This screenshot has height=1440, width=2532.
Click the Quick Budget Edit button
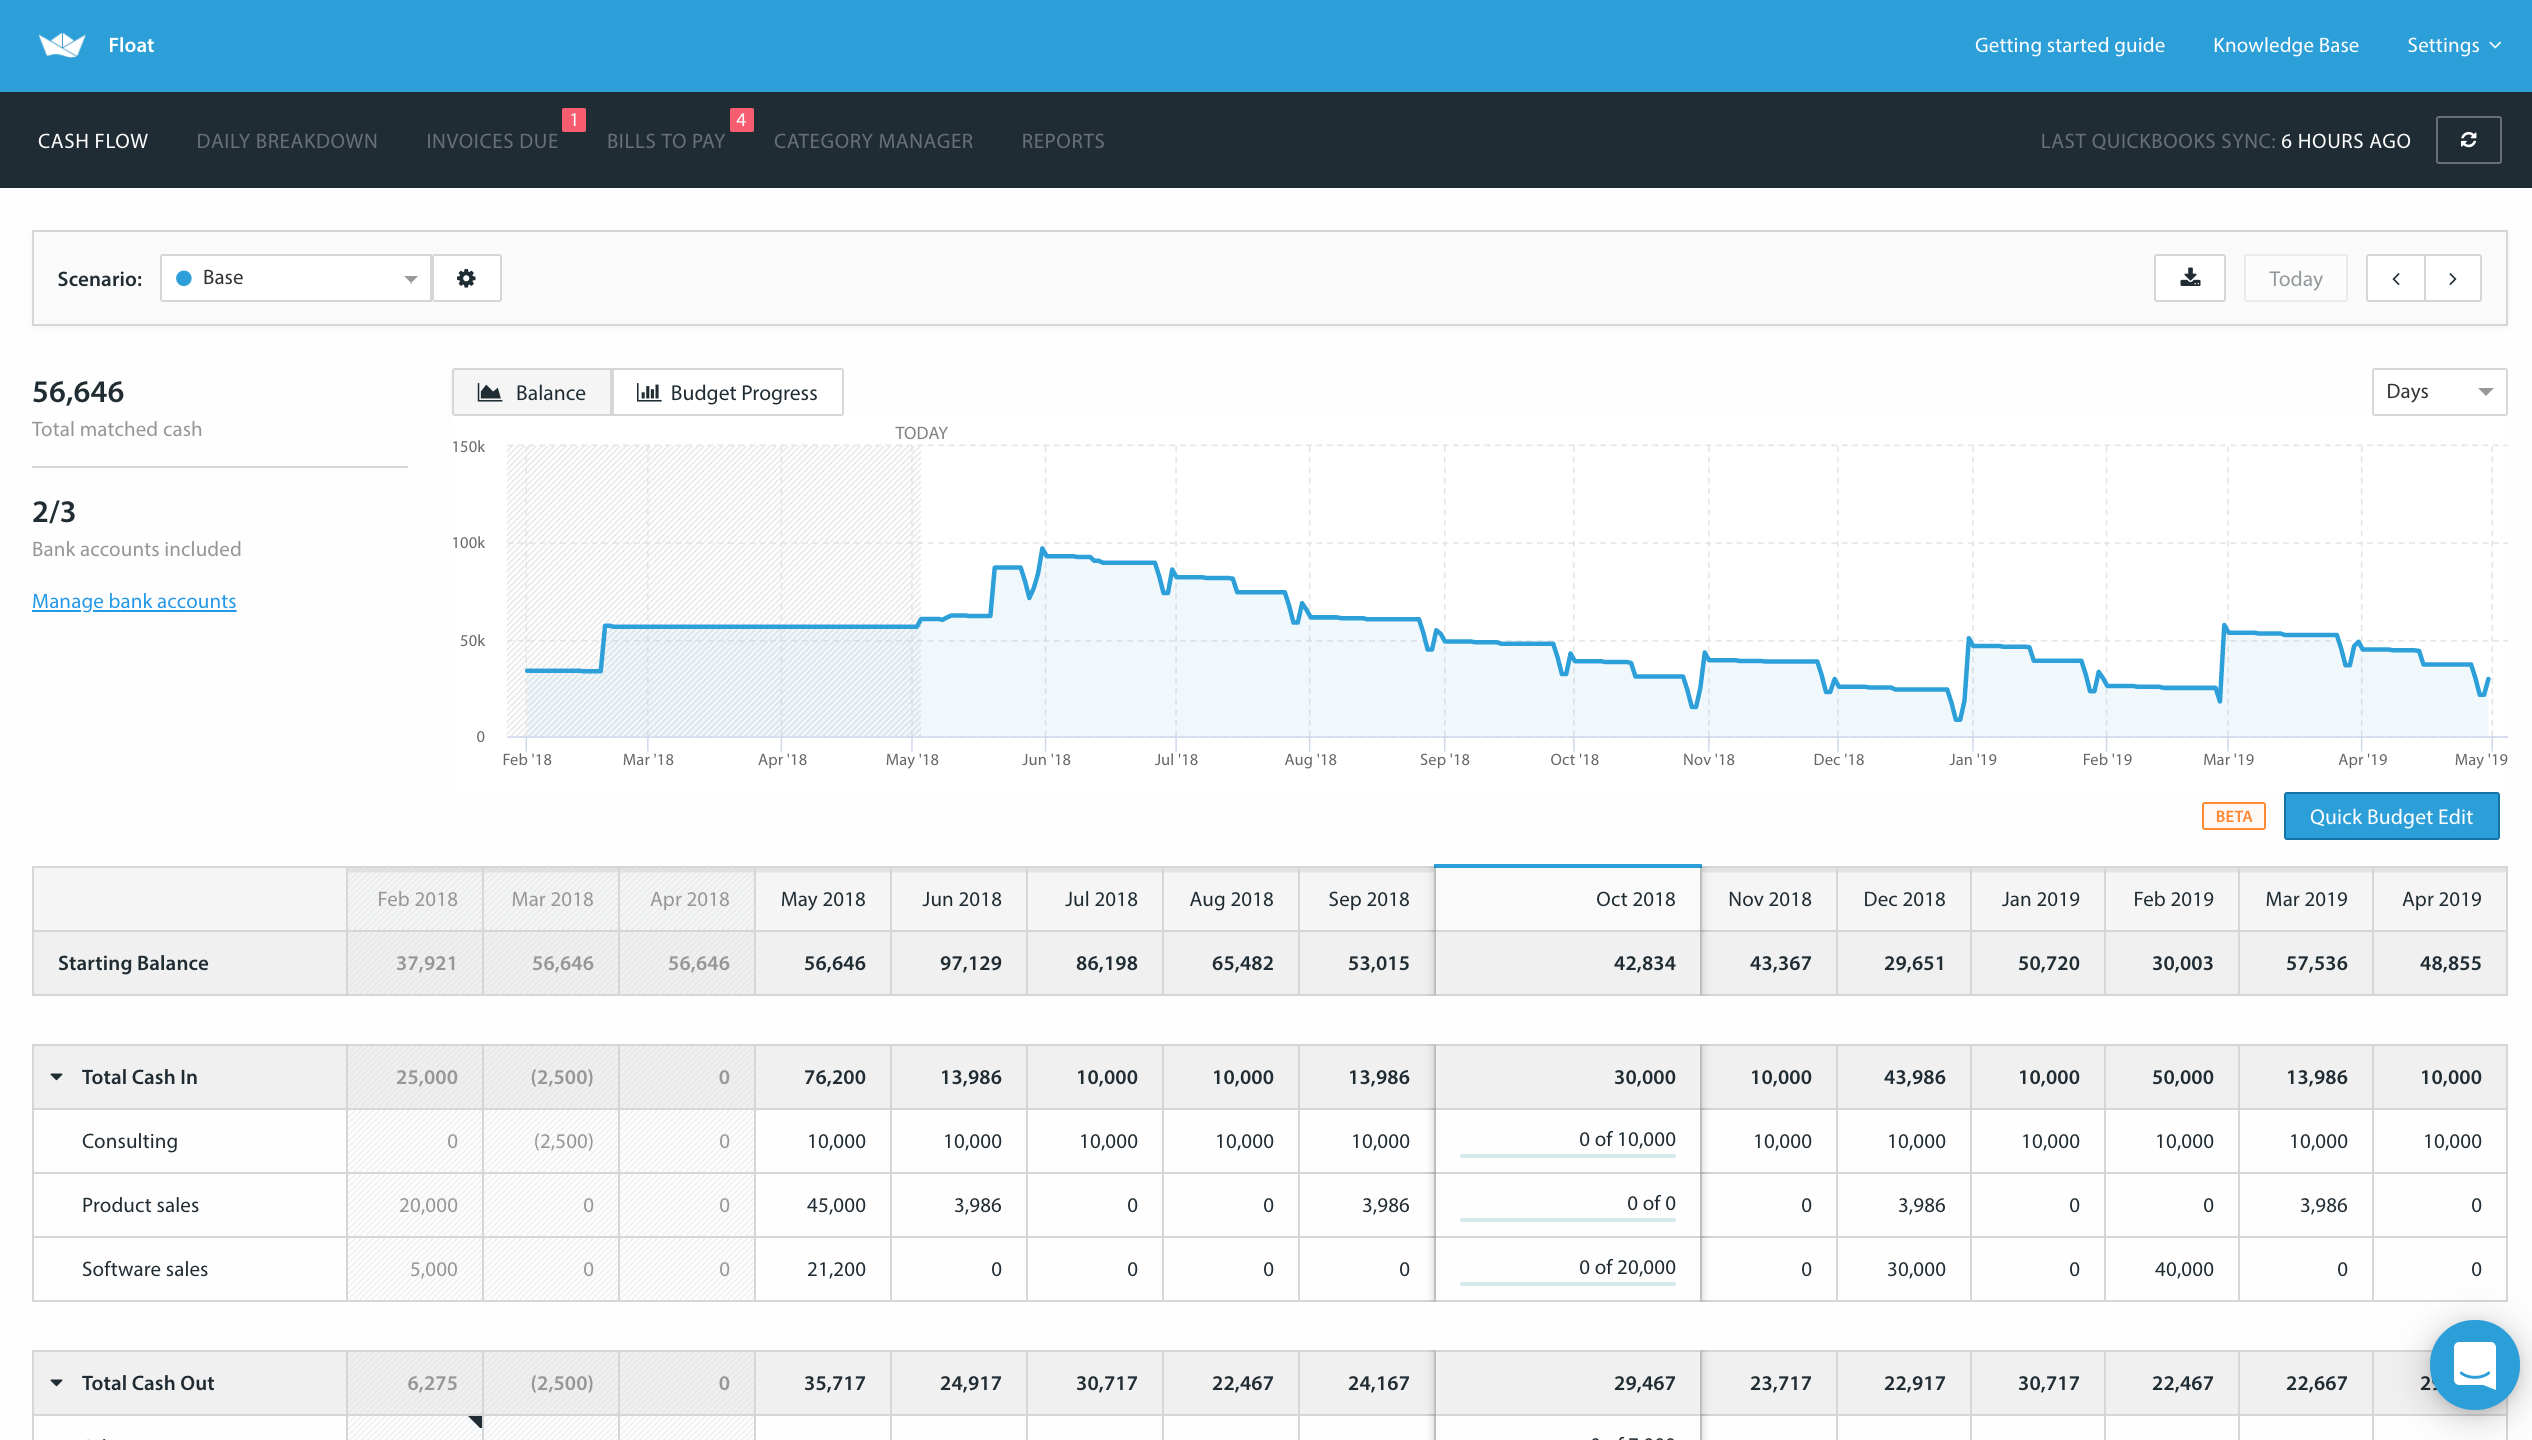[x=2390, y=817]
